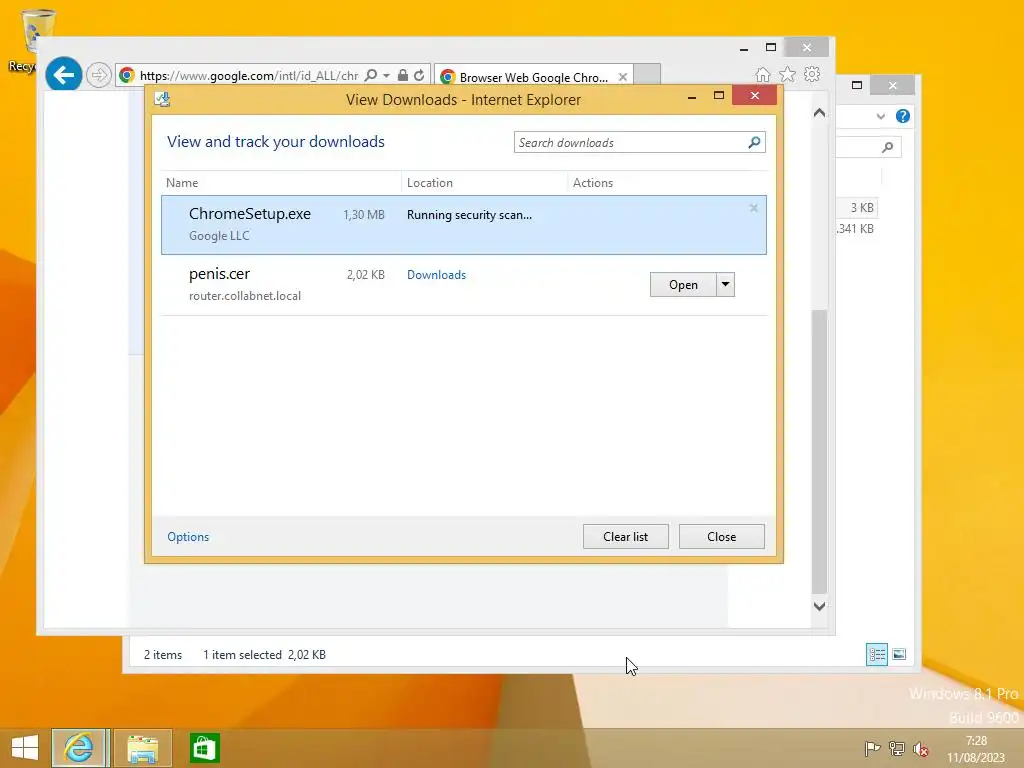Click the Actions column header
This screenshot has height=768, width=1024.
667,183
